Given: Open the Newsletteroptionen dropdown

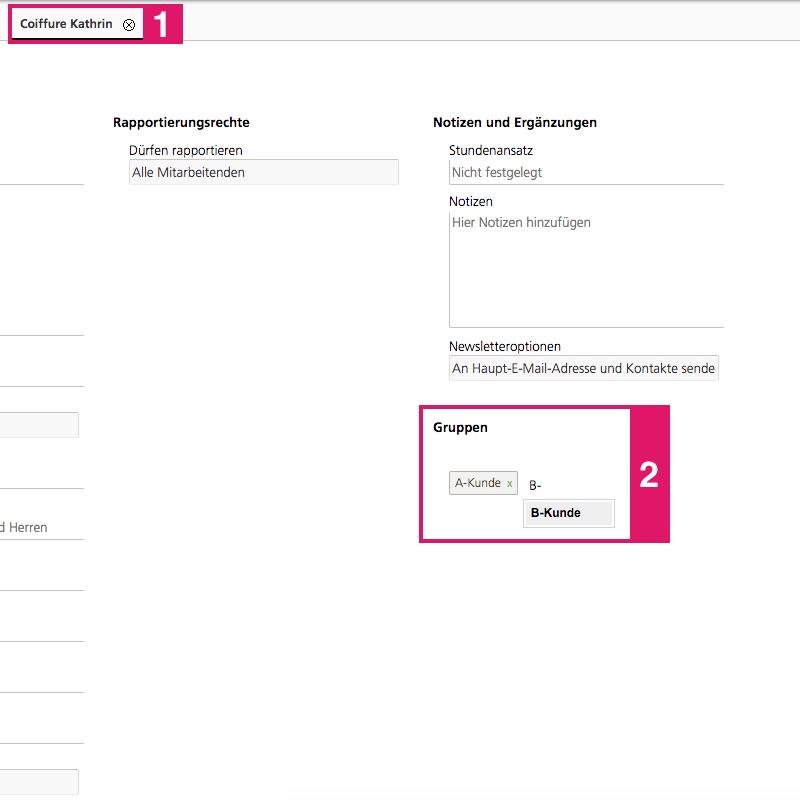Looking at the screenshot, I should (584, 368).
